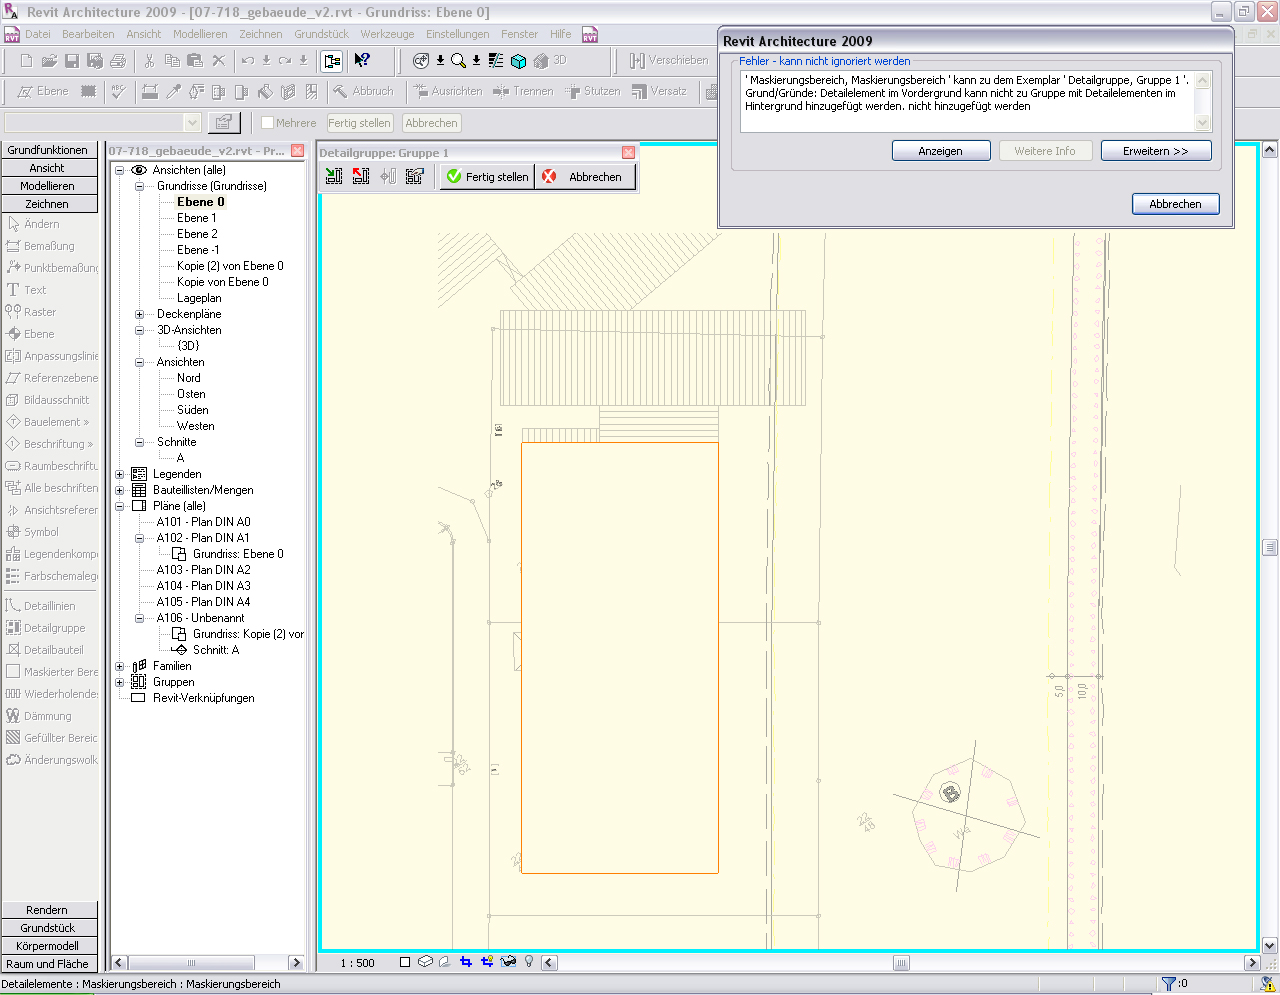Viewport: 1280px width, 995px height.
Task: Click the Maskierter Bereich tool in design bar
Action: [52, 672]
